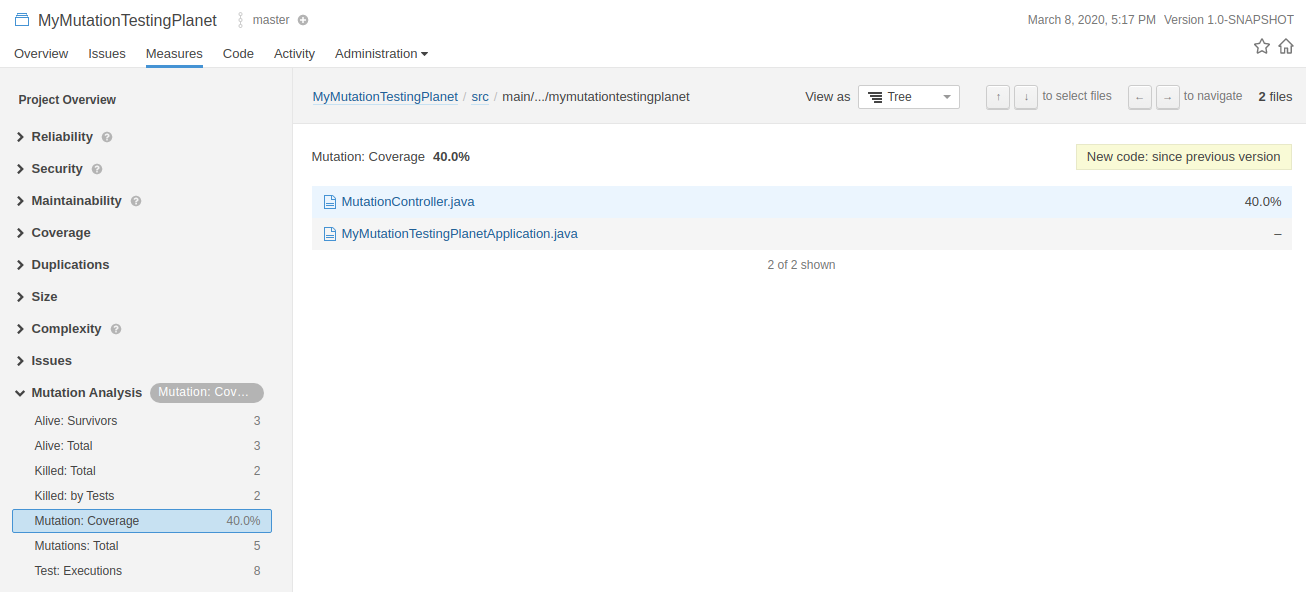Image resolution: width=1306 pixels, height=592 pixels.
Task: Go to the Issues tab in top navigation
Action: click(x=107, y=54)
